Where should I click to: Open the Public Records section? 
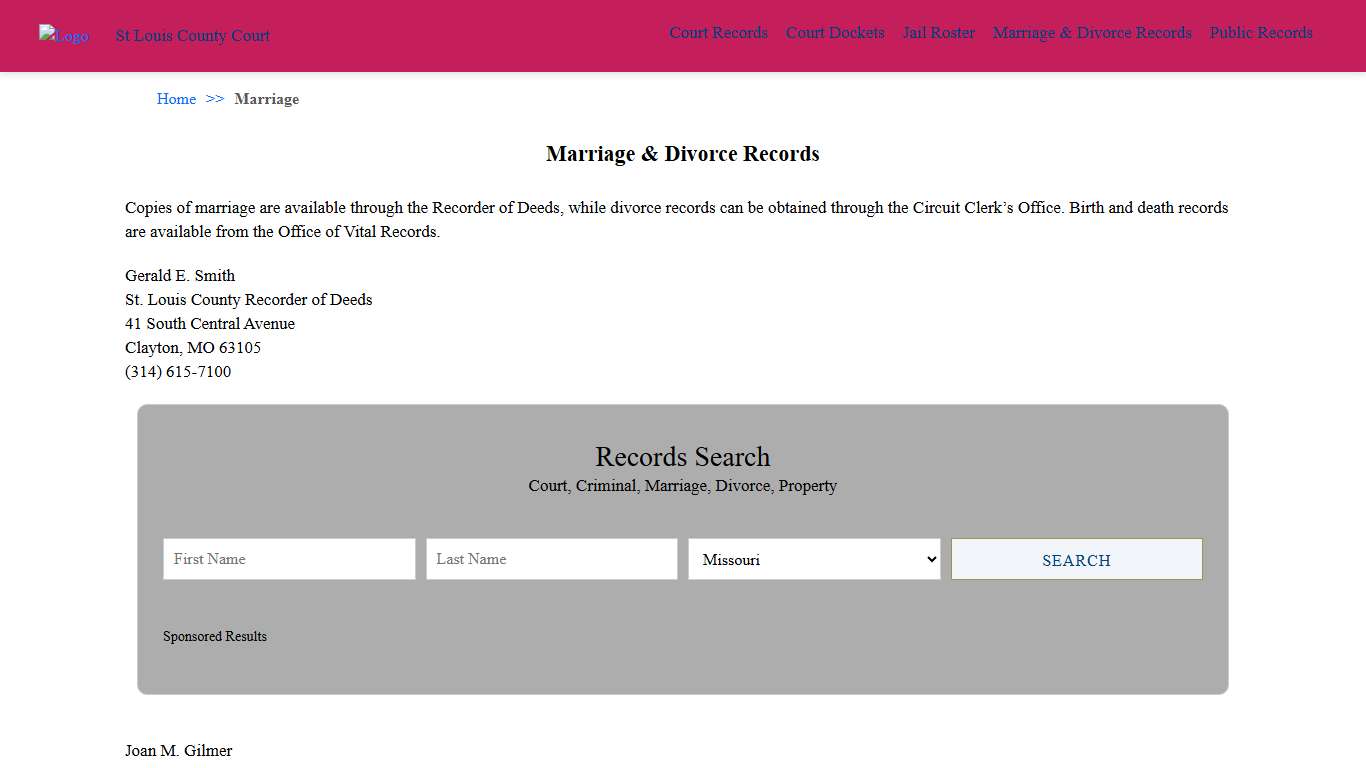1261,33
